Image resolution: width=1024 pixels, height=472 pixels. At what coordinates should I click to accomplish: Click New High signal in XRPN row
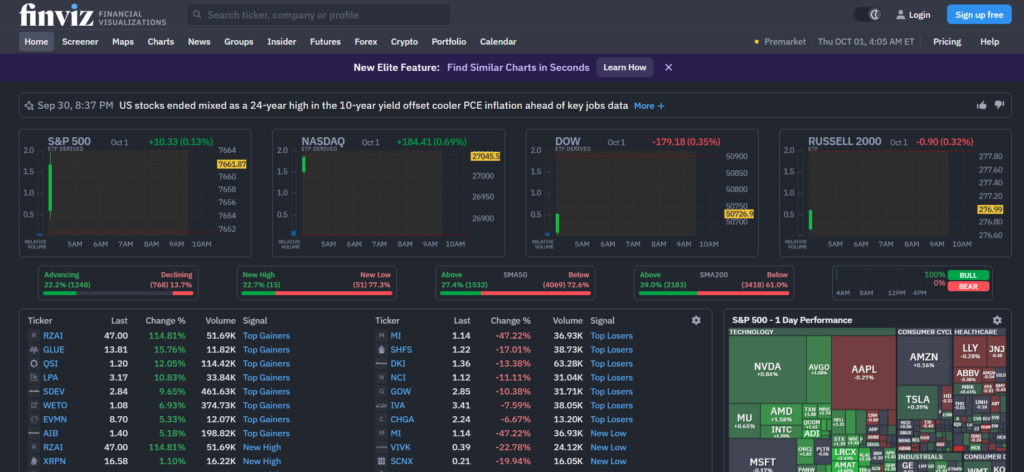262,461
